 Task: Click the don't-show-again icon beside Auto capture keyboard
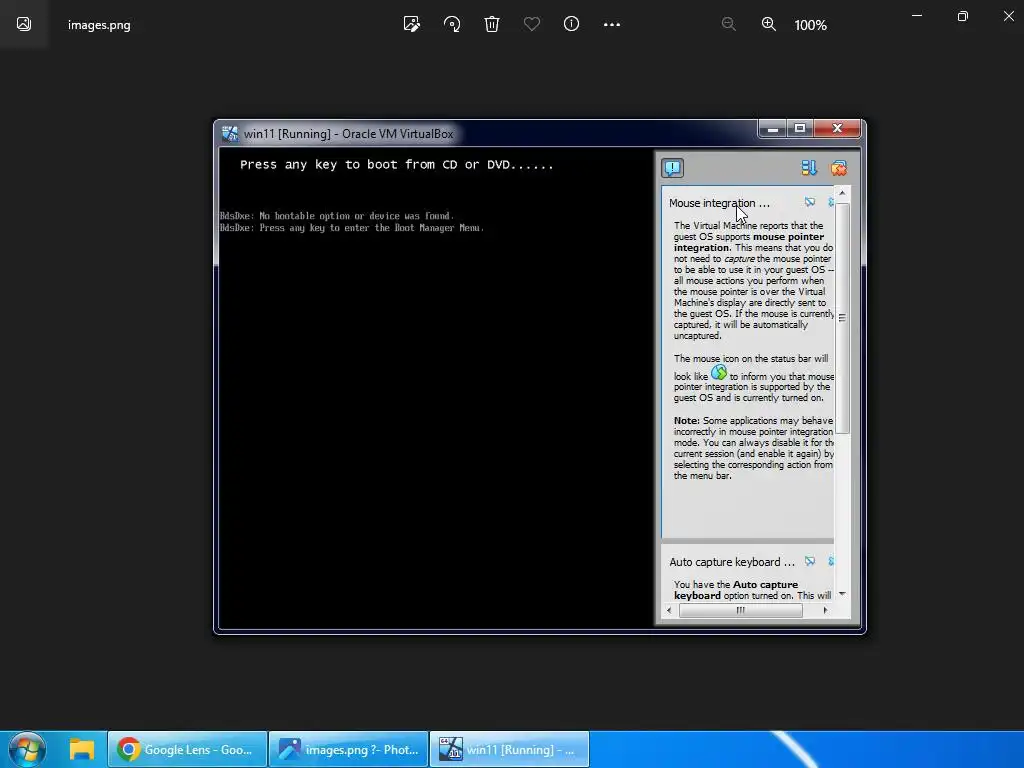pyautogui.click(x=810, y=561)
